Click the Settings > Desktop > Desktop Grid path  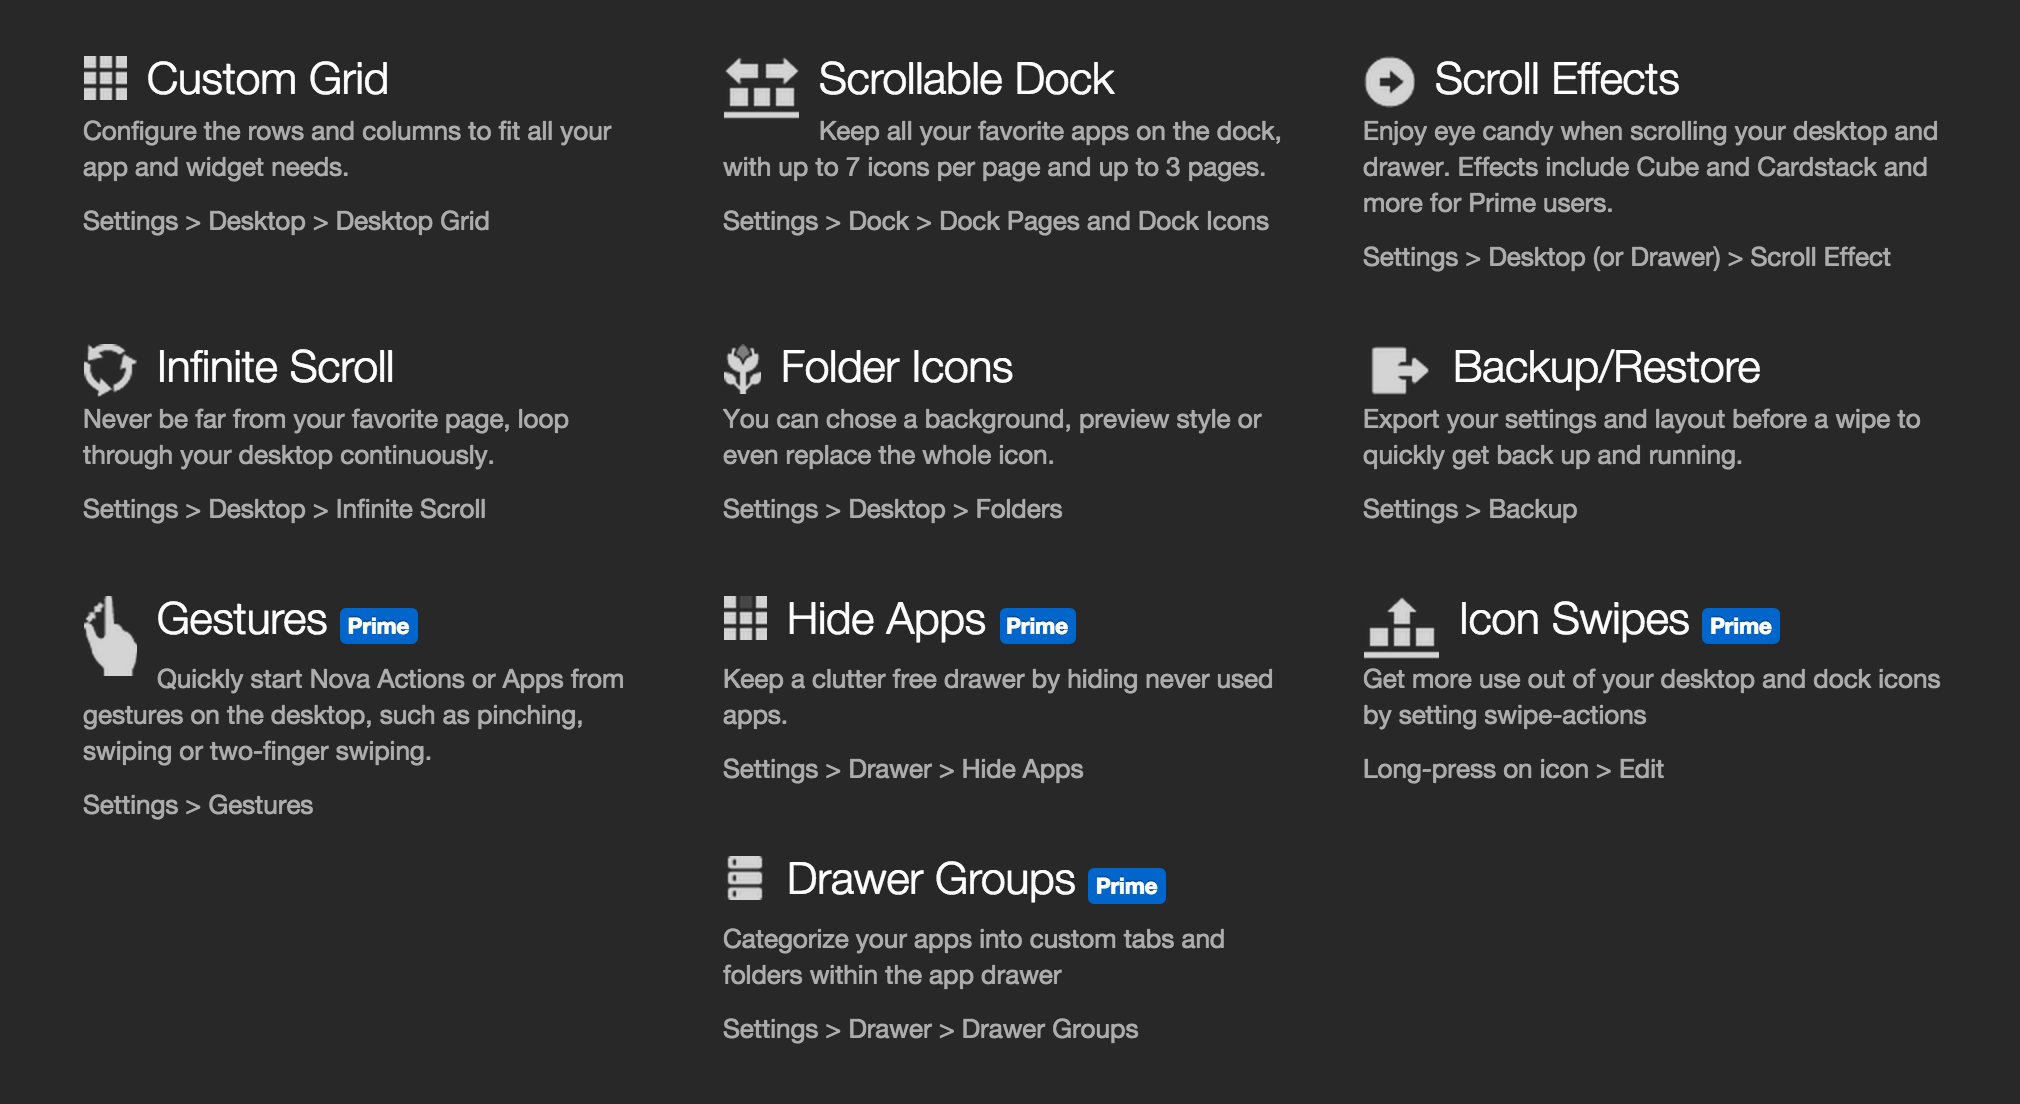[x=286, y=221]
